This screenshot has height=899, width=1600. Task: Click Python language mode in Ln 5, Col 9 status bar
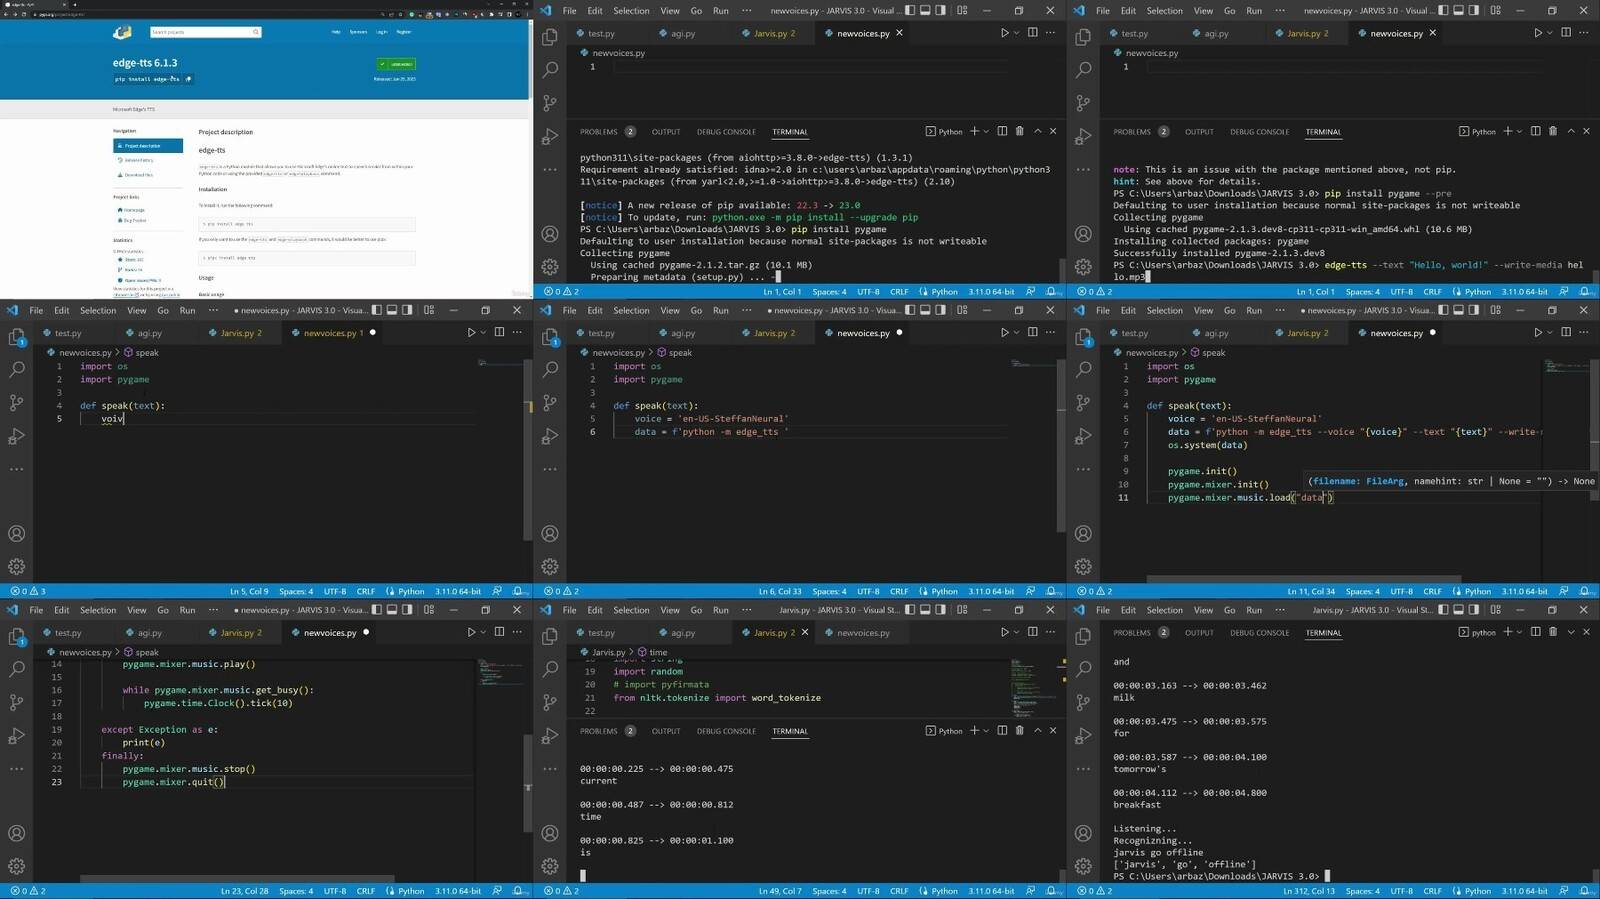click(411, 591)
